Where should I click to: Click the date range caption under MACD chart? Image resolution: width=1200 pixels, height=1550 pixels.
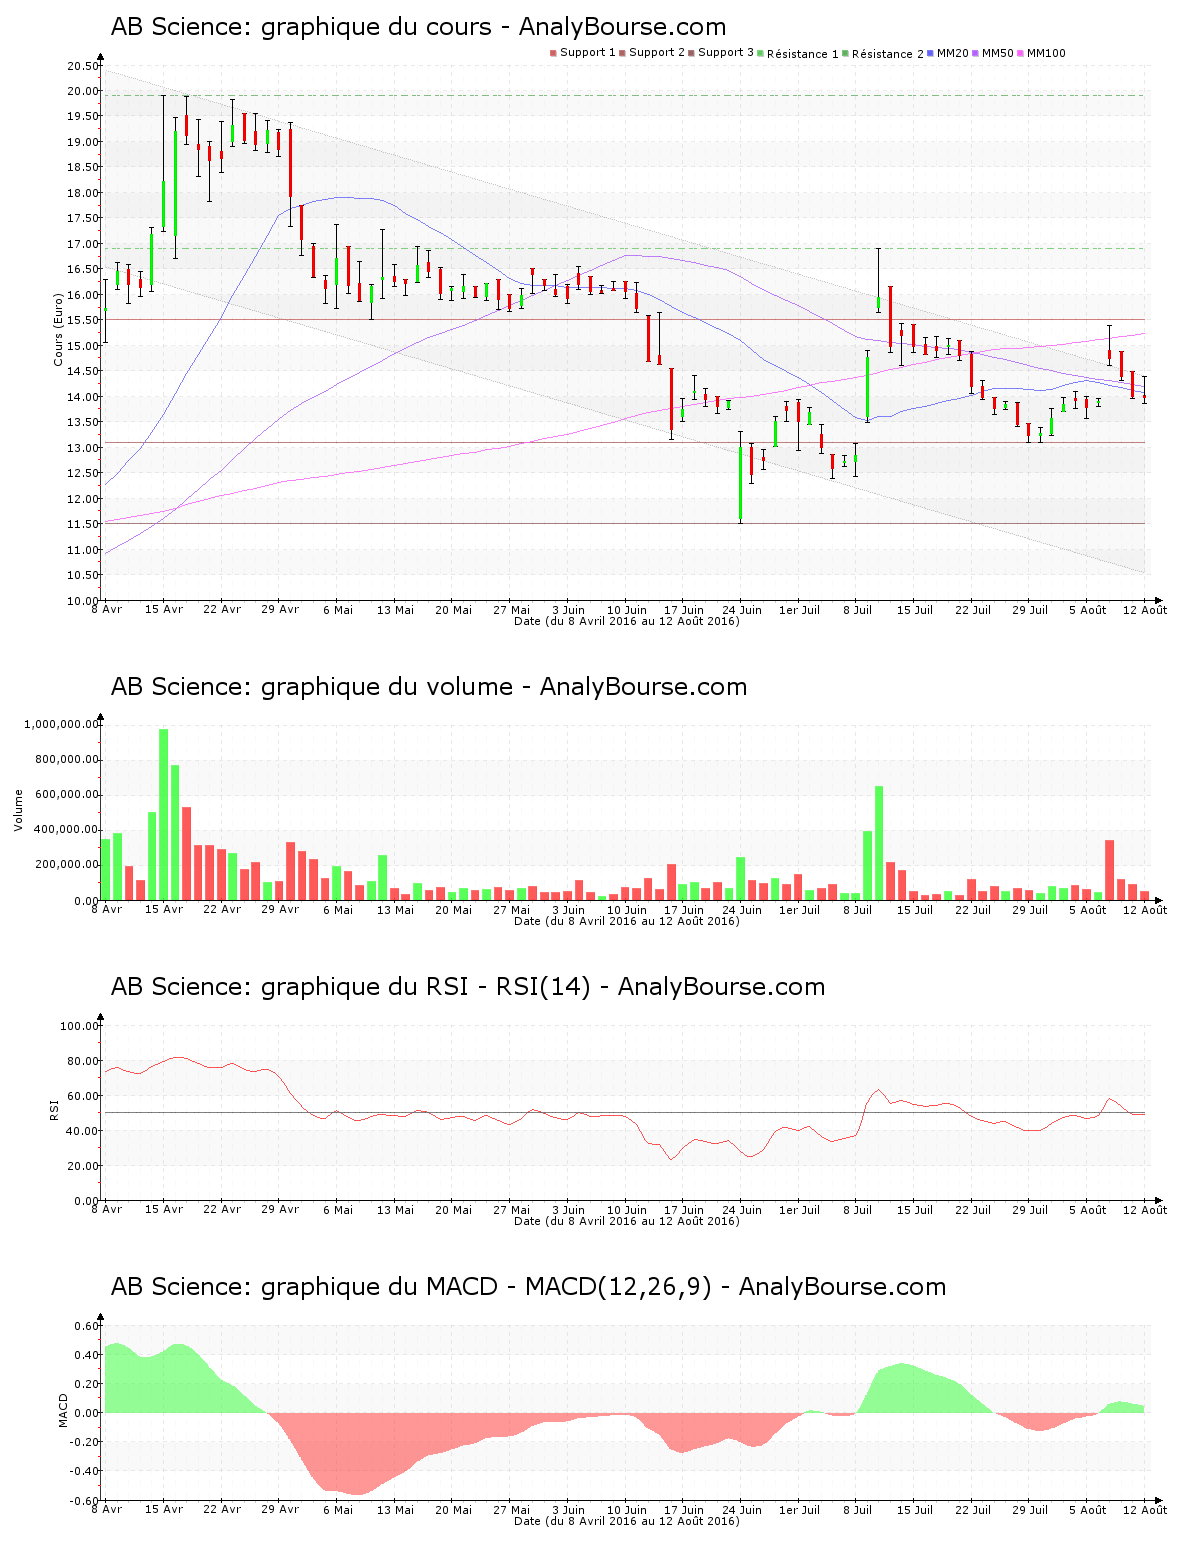coord(627,1521)
